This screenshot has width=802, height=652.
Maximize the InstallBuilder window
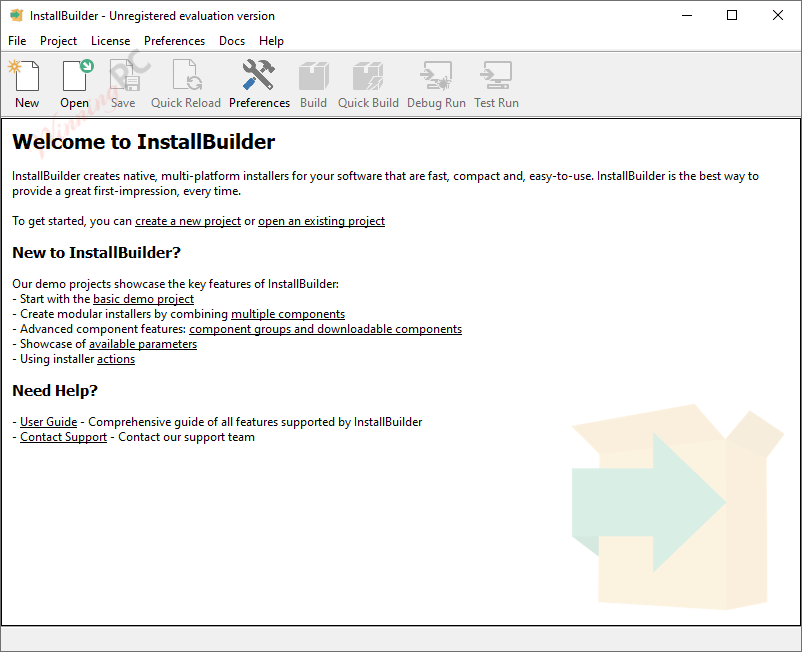click(732, 15)
